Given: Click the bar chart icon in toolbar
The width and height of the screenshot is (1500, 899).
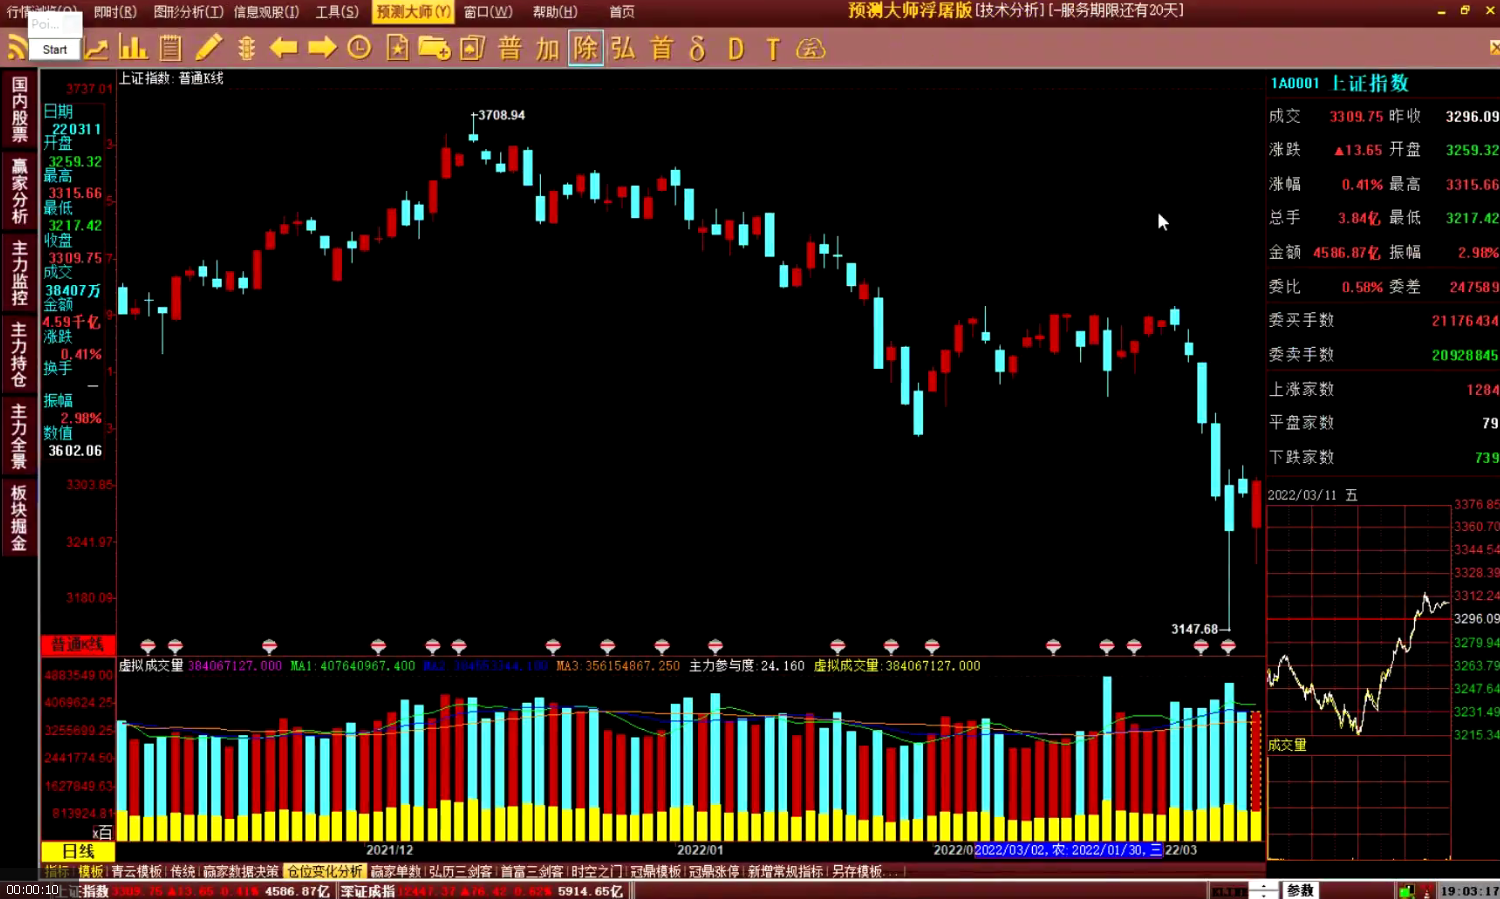Looking at the screenshot, I should pyautogui.click(x=133, y=48).
